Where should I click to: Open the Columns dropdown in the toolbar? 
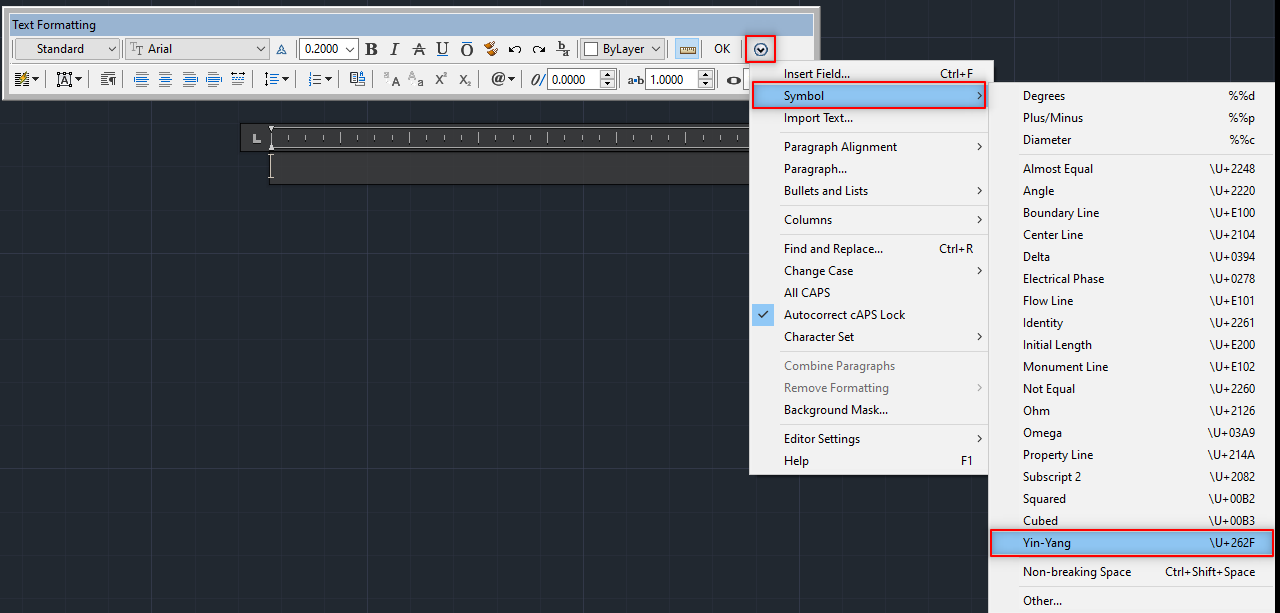click(x=27, y=79)
